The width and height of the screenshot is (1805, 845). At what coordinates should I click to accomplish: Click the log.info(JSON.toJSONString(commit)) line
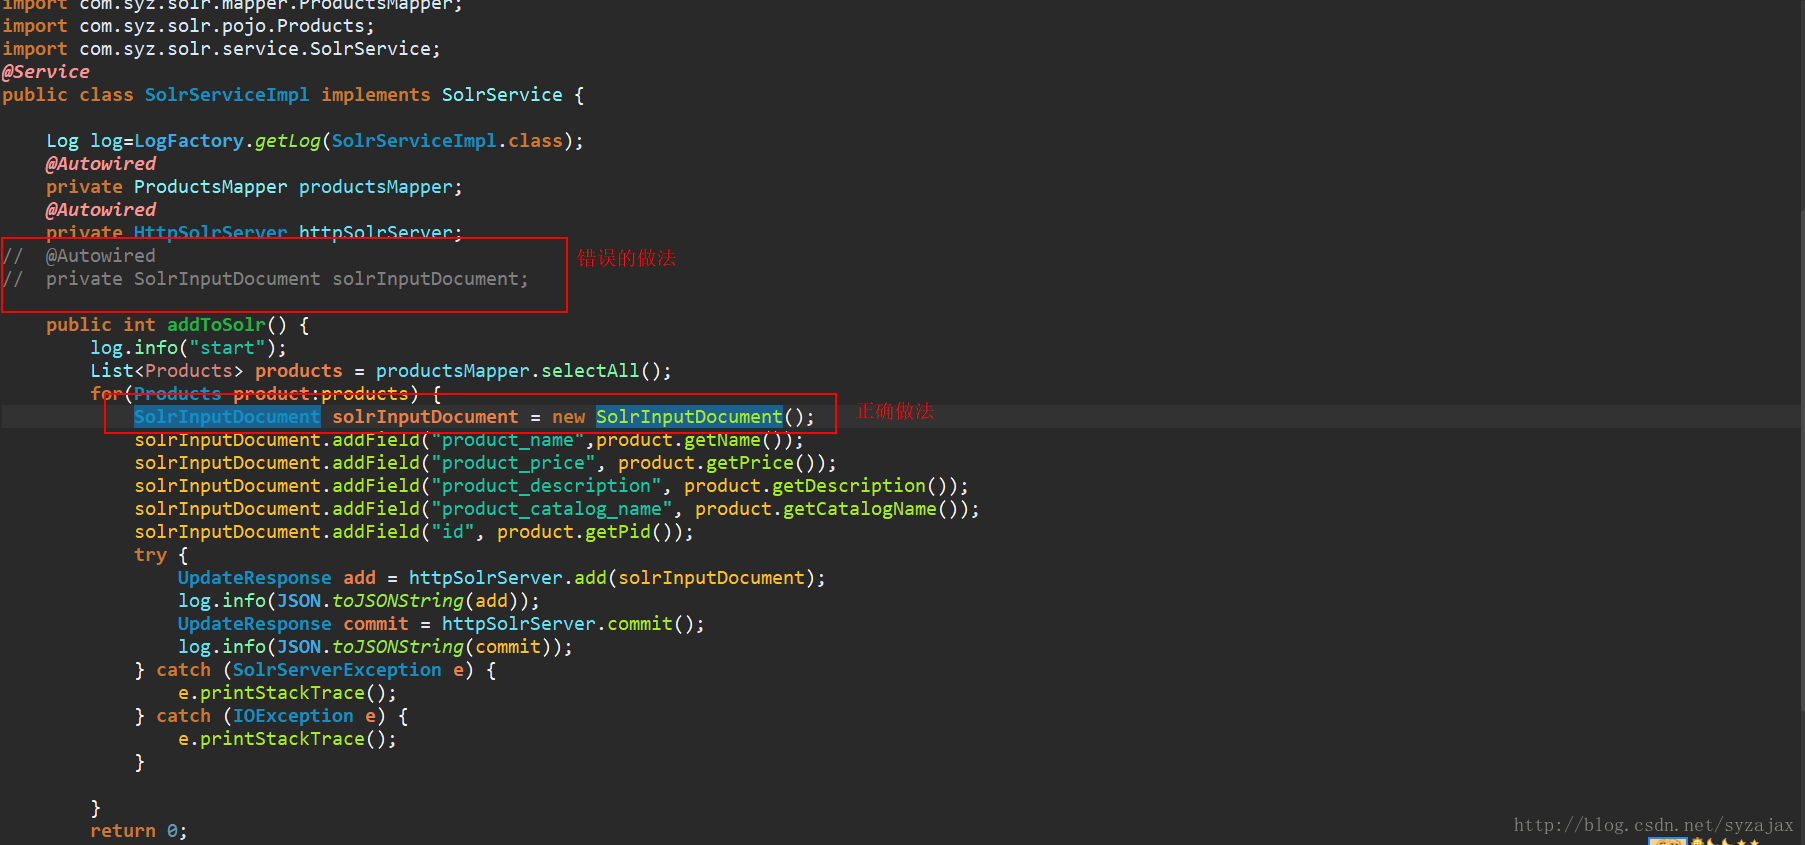point(375,647)
